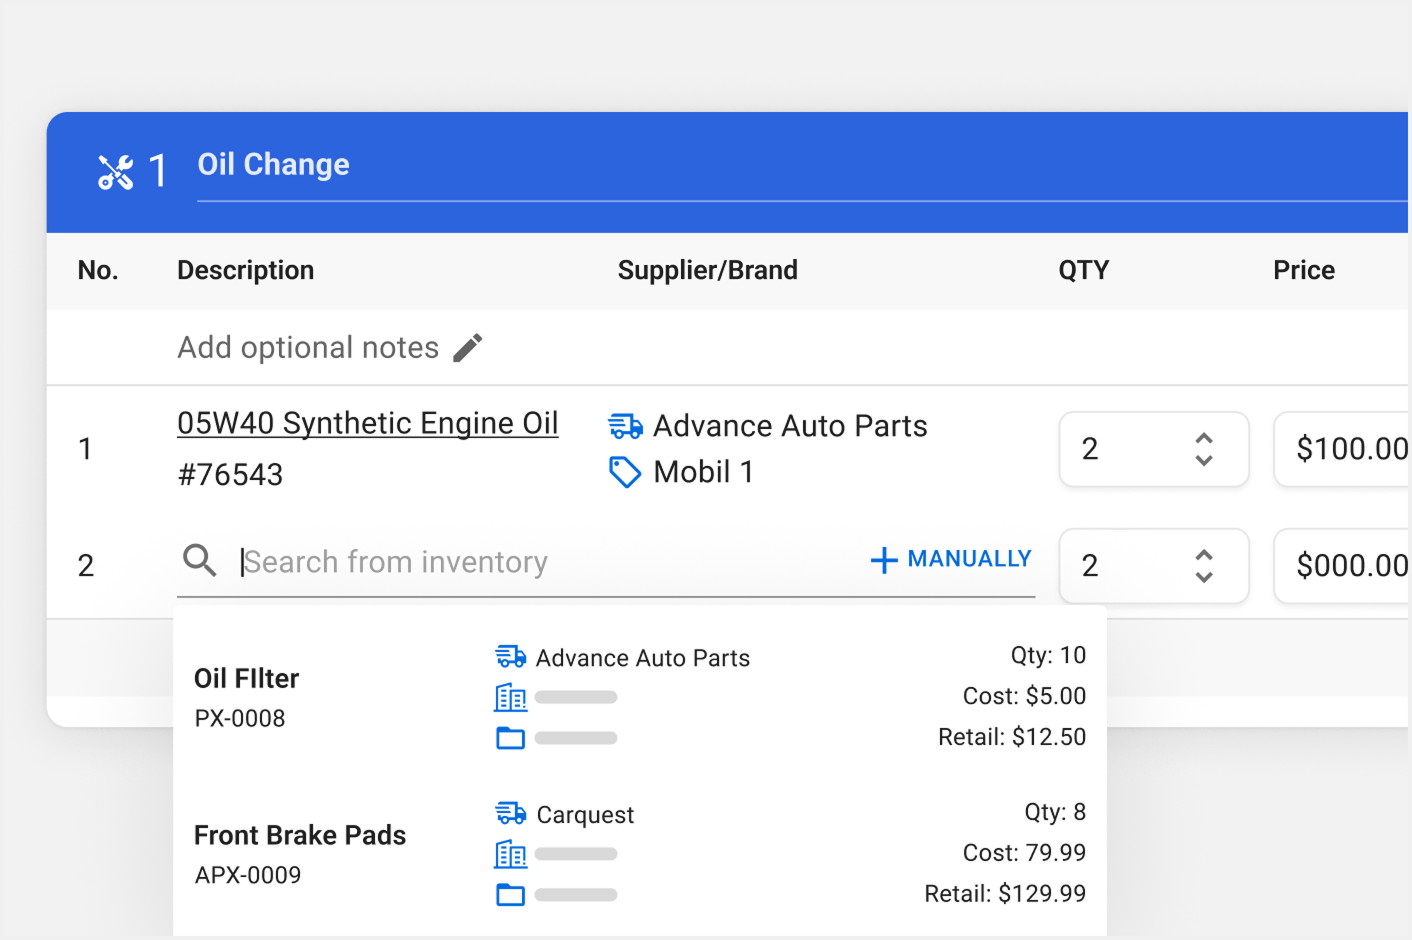Image resolution: width=1412 pixels, height=940 pixels.
Task: Click the building icon in Front Brake Pads result
Action: pos(511,855)
